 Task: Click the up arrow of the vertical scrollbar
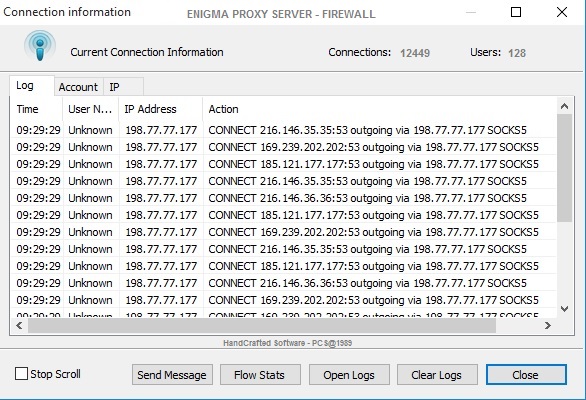[564, 107]
